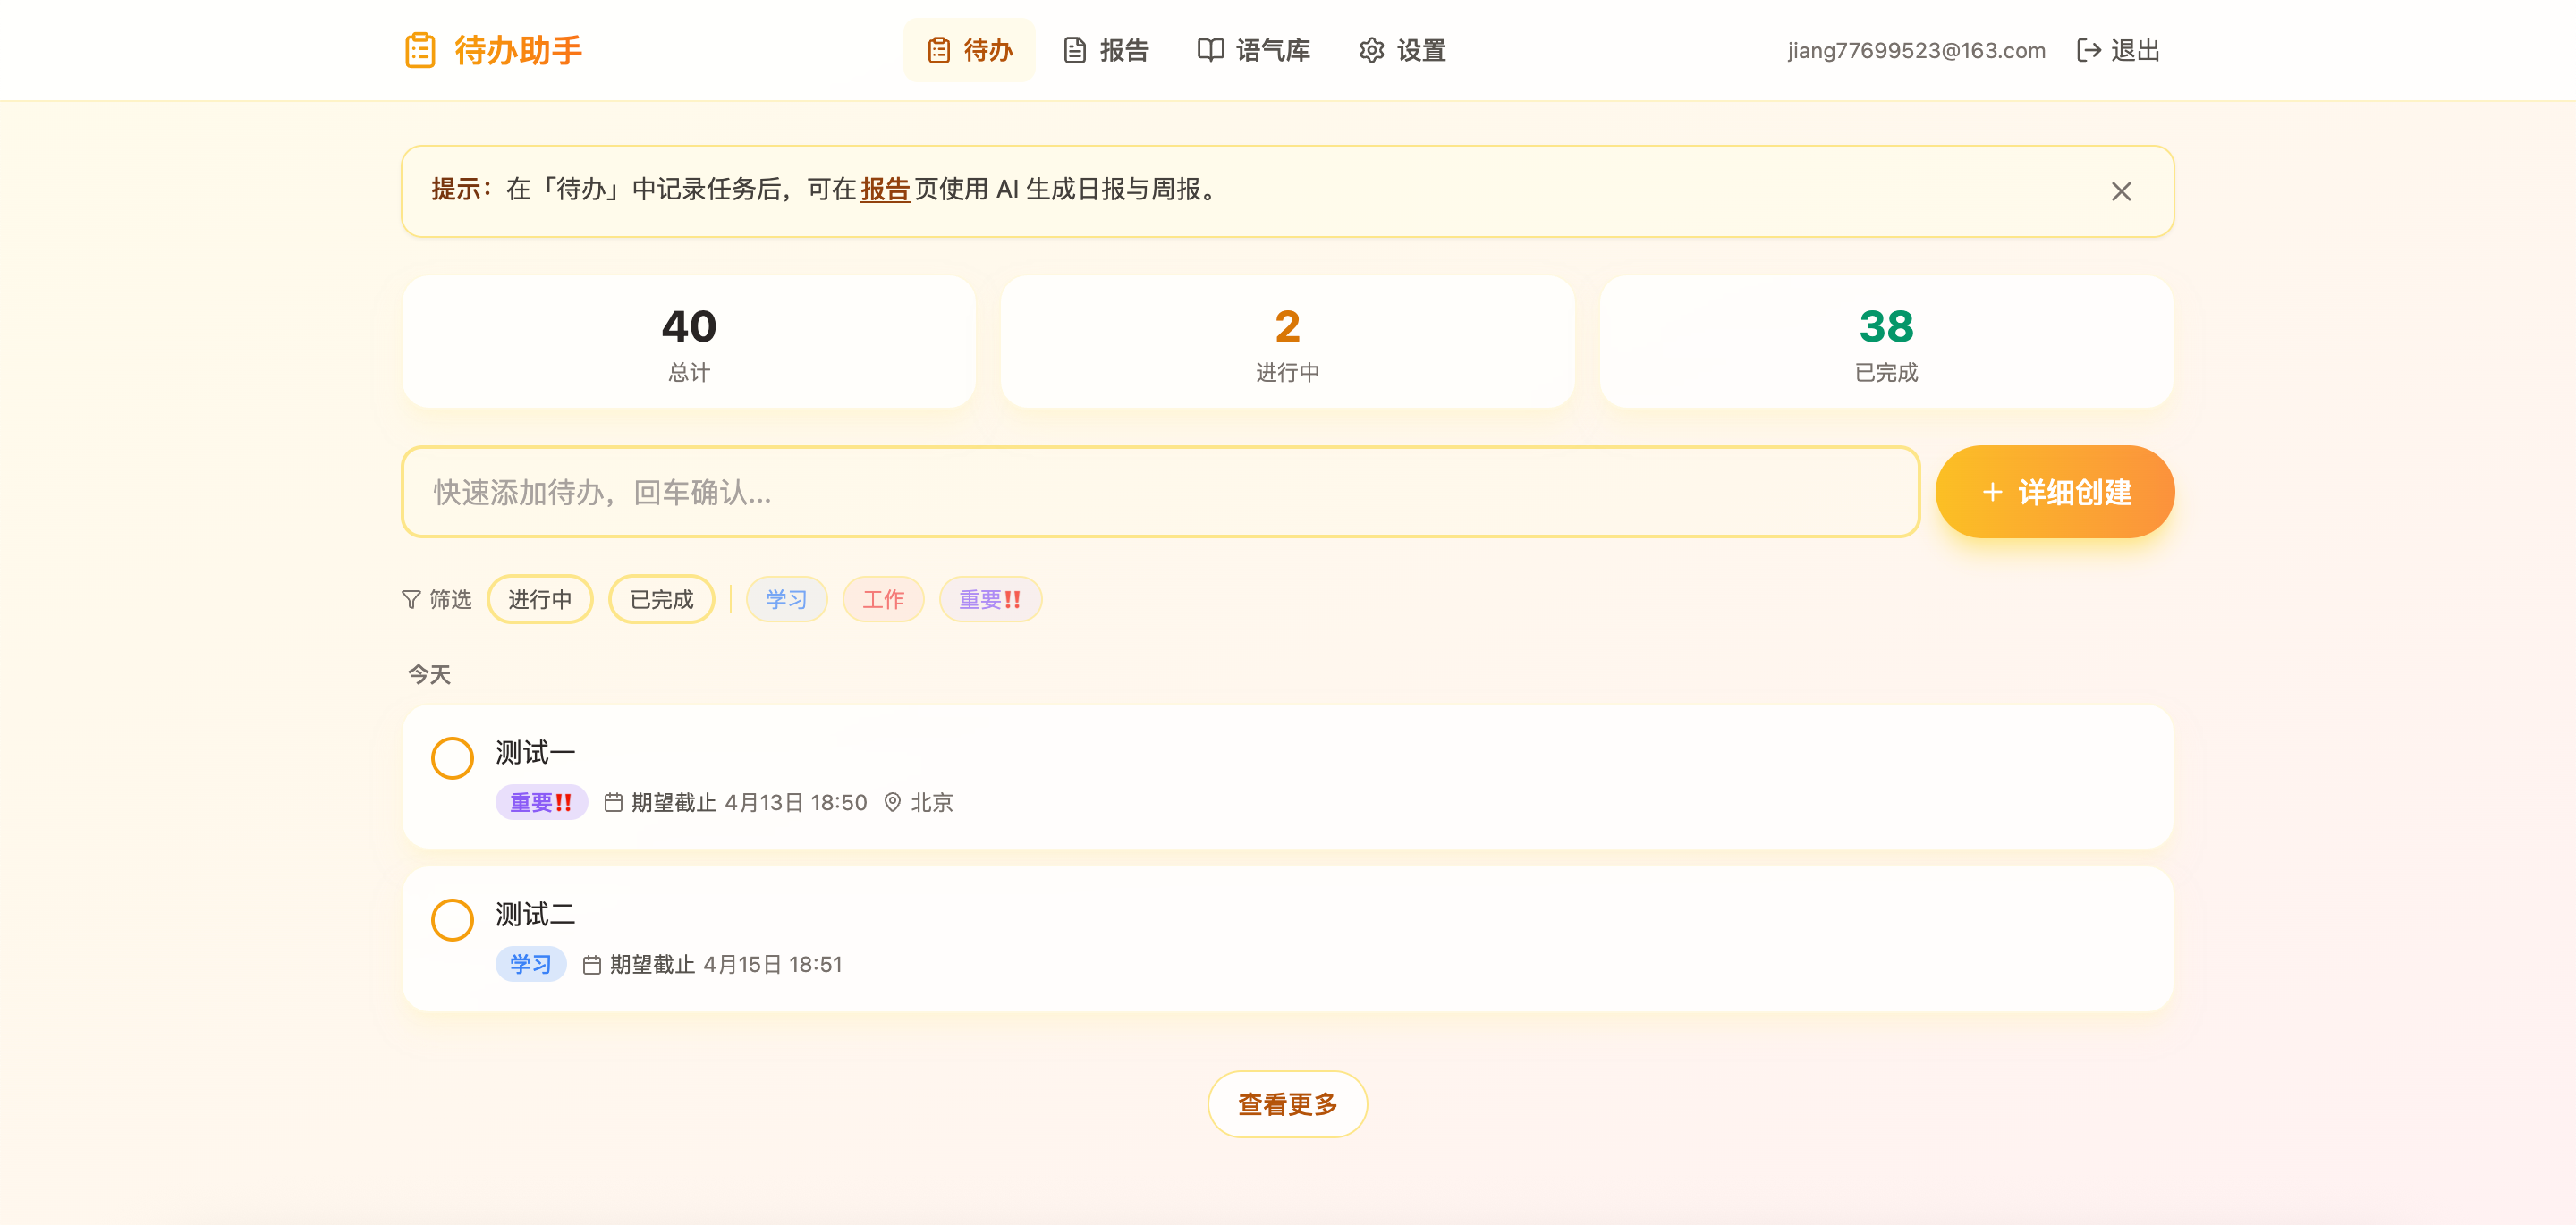Click the 待办助手 clipboard logo icon
The width and height of the screenshot is (2576, 1225).
pos(420,50)
